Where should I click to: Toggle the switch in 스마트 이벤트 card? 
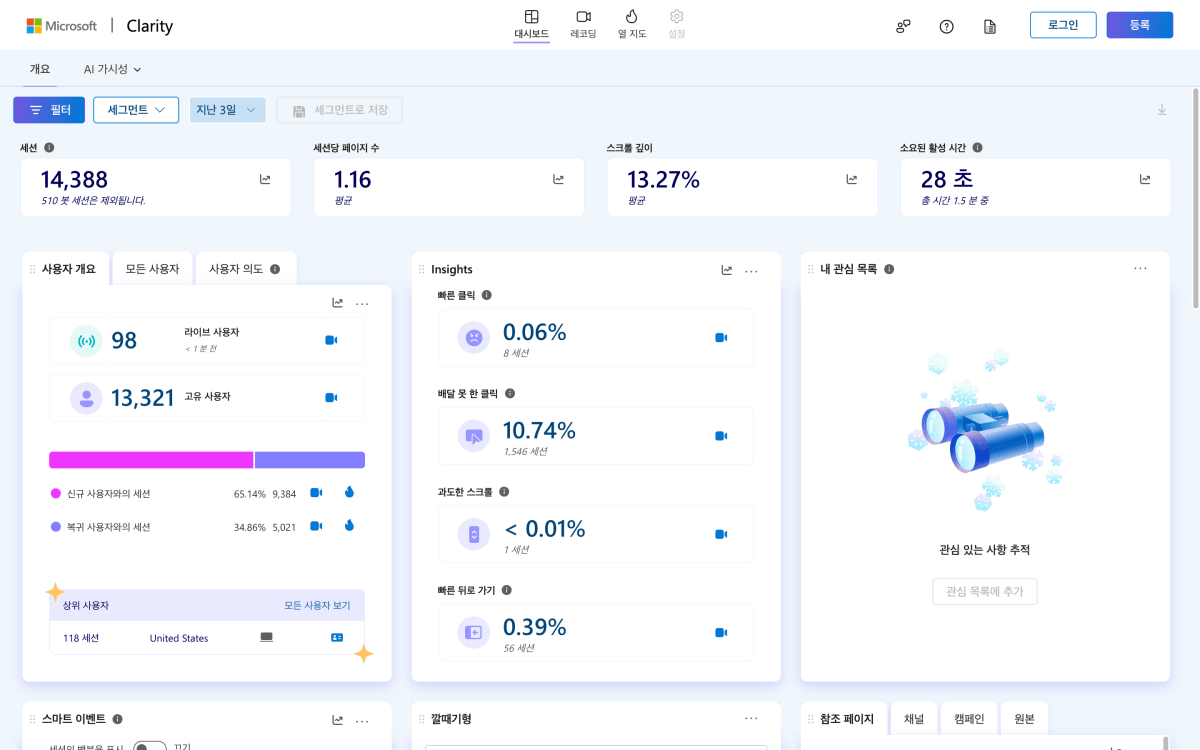149,746
